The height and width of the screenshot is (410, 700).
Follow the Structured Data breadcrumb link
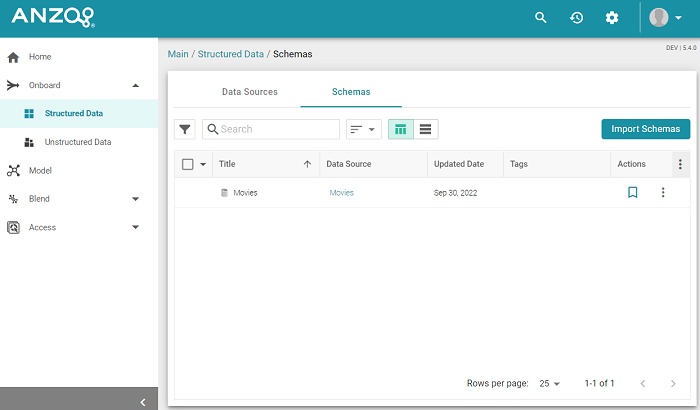pyautogui.click(x=231, y=54)
